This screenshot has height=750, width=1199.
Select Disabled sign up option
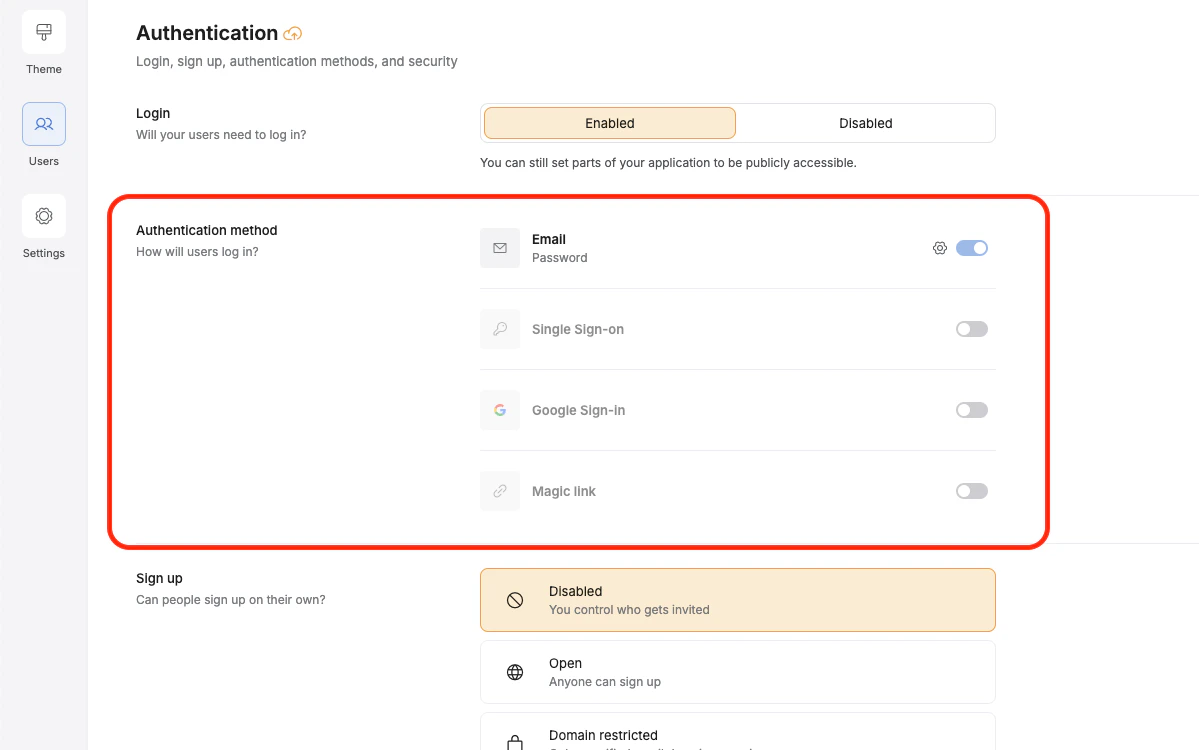(x=738, y=600)
